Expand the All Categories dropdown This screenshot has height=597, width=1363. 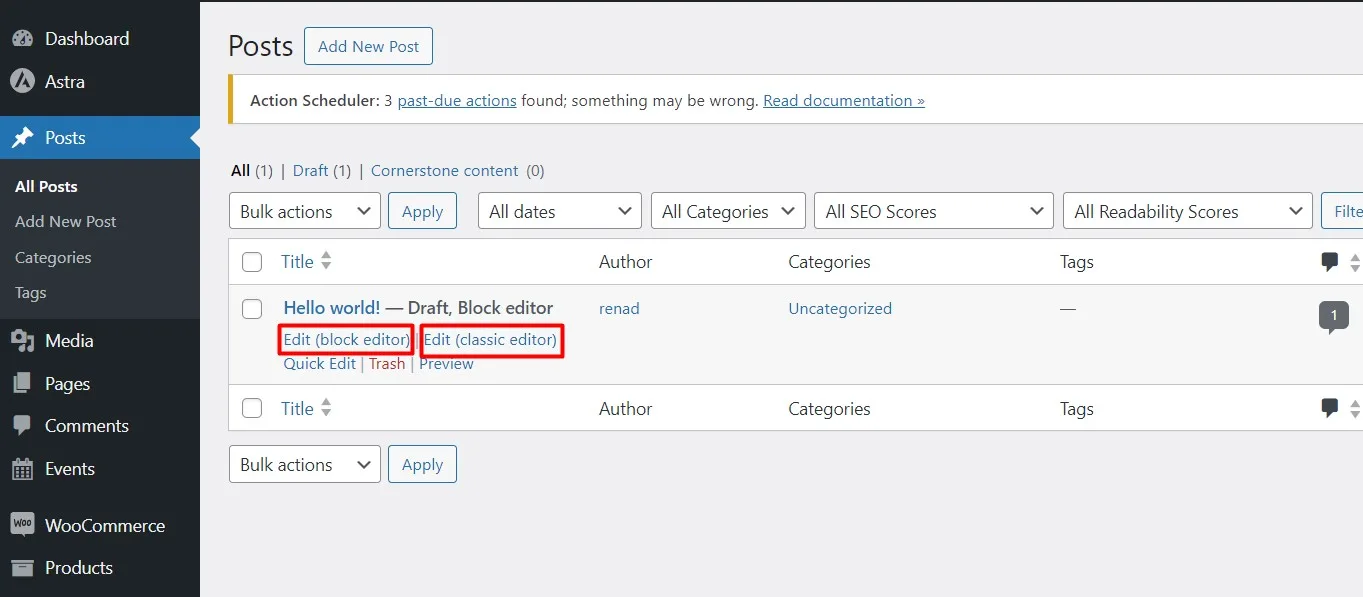(x=728, y=211)
